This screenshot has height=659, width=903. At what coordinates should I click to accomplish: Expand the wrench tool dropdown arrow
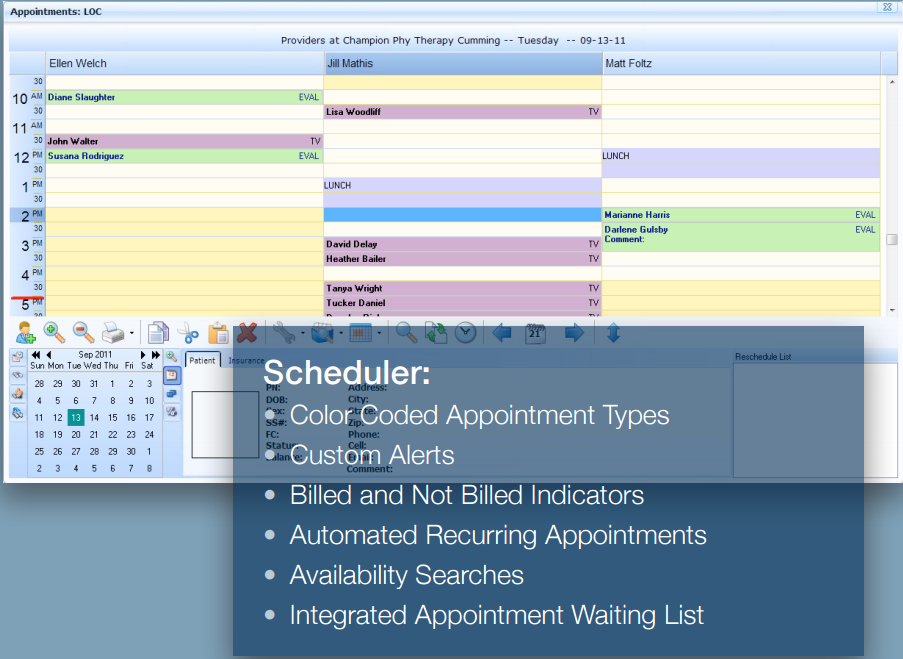(302, 333)
